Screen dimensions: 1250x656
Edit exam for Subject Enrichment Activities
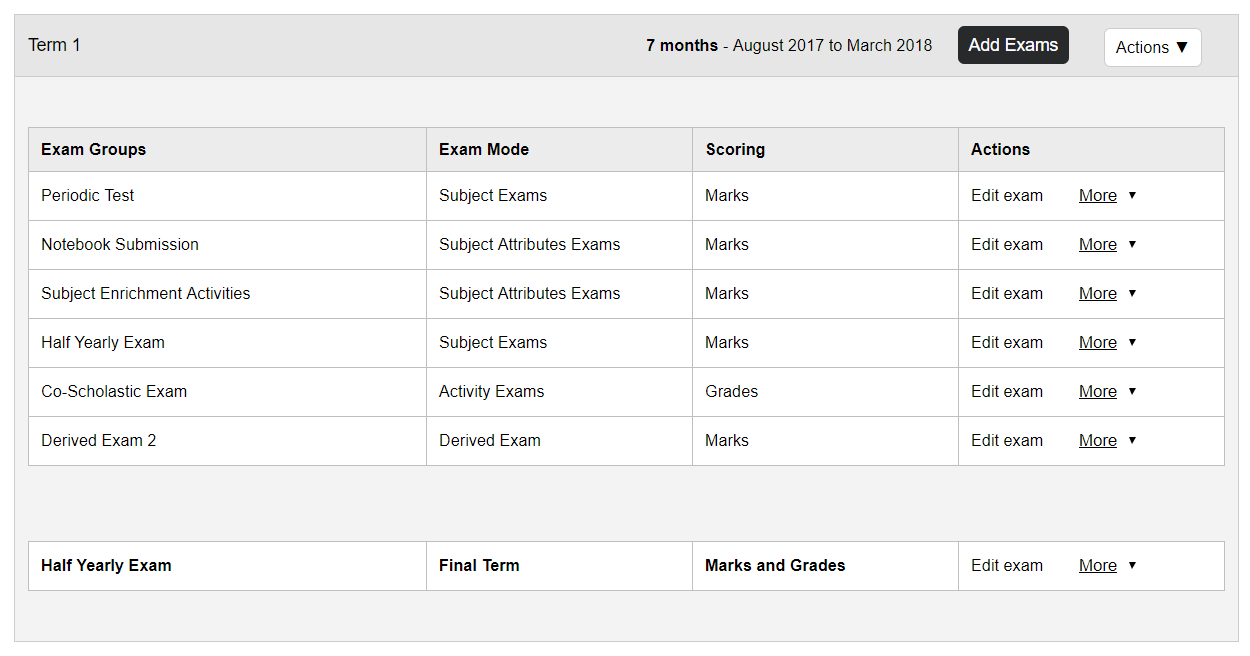tap(1007, 294)
